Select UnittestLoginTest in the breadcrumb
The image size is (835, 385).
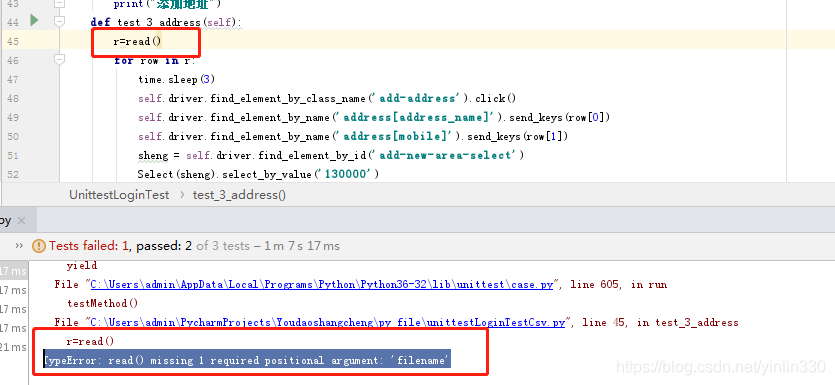coord(119,195)
